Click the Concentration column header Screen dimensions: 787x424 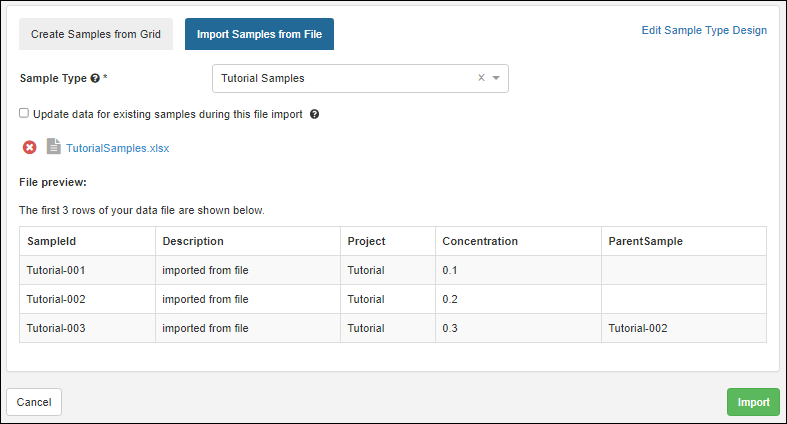[x=480, y=241]
